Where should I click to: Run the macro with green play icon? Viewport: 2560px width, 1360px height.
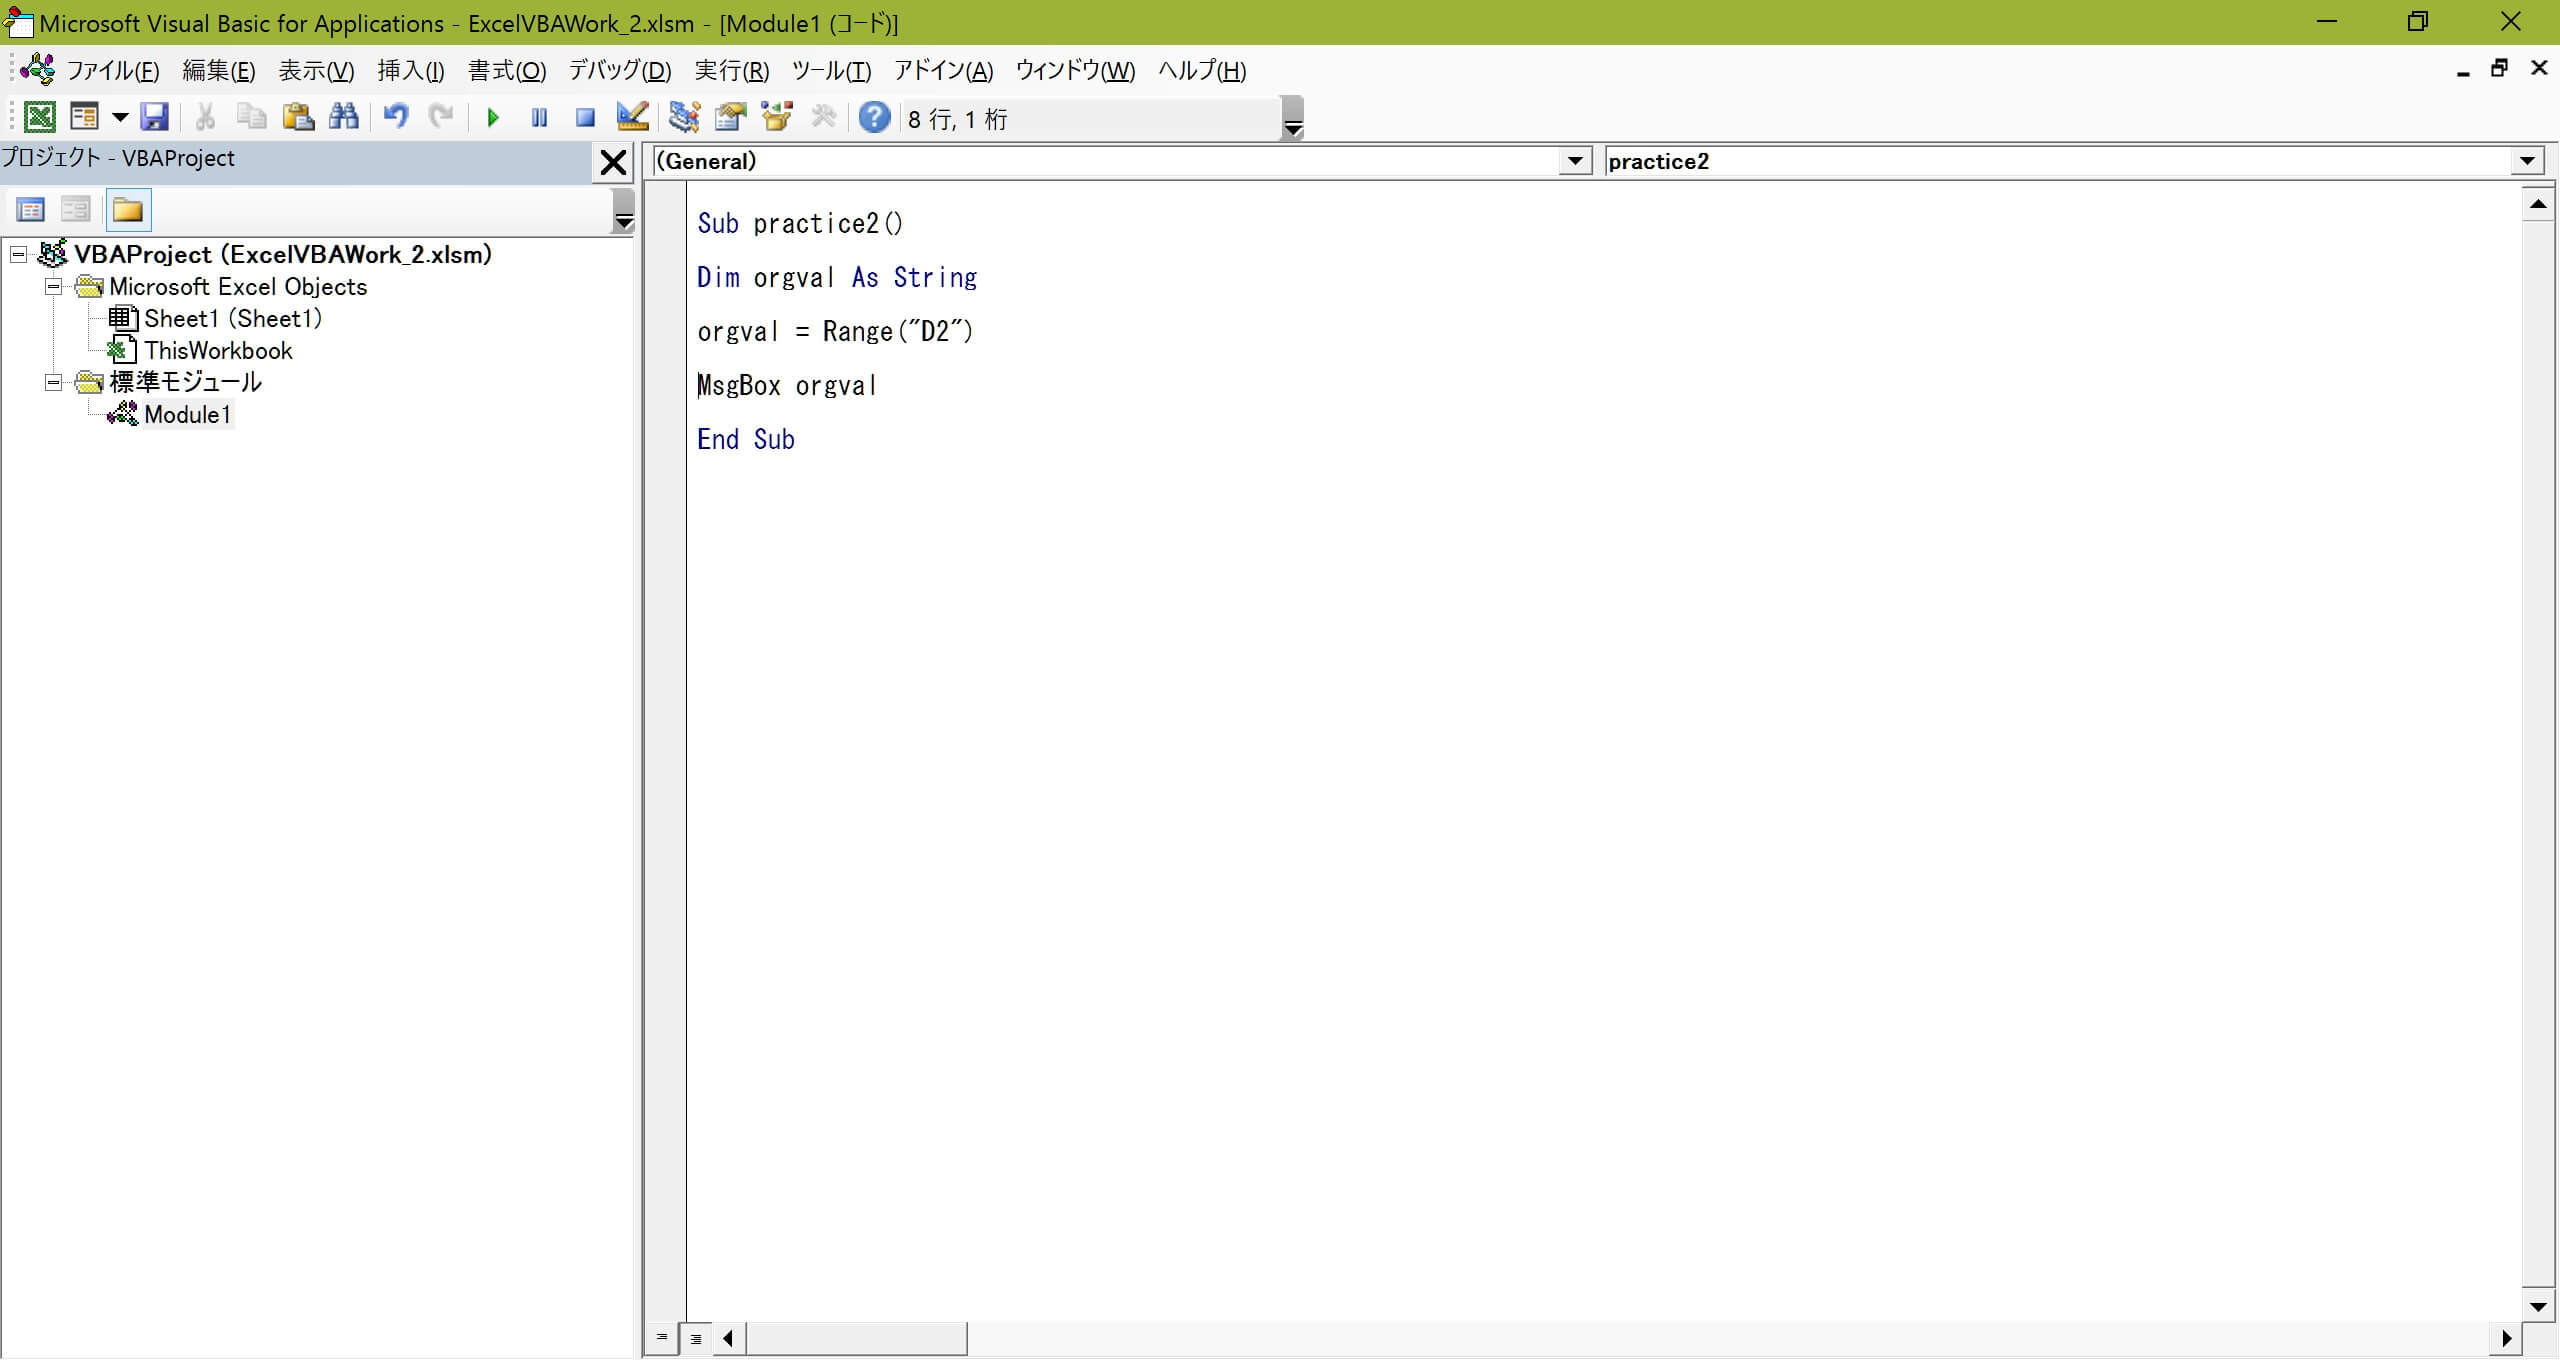point(492,118)
